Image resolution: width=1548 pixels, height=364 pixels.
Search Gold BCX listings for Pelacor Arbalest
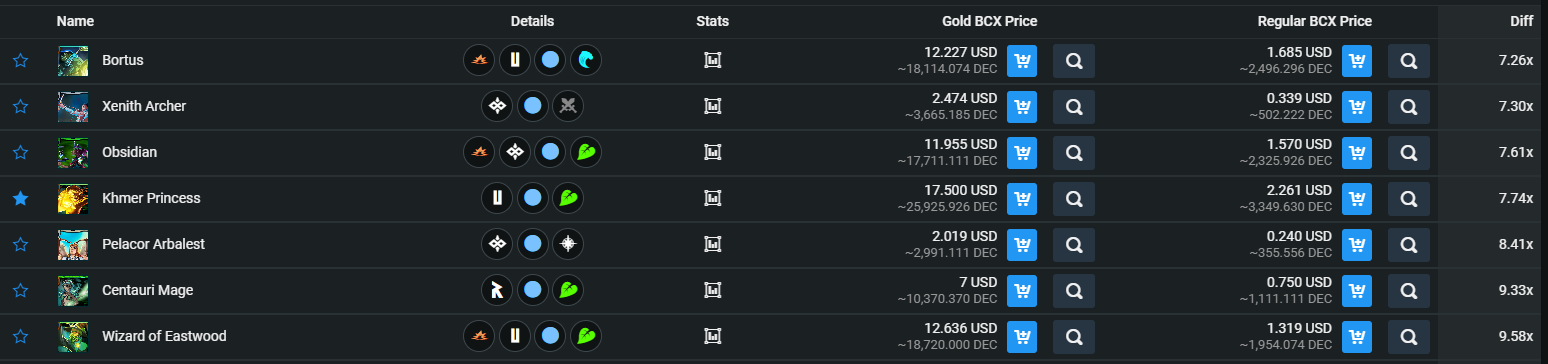(1074, 245)
